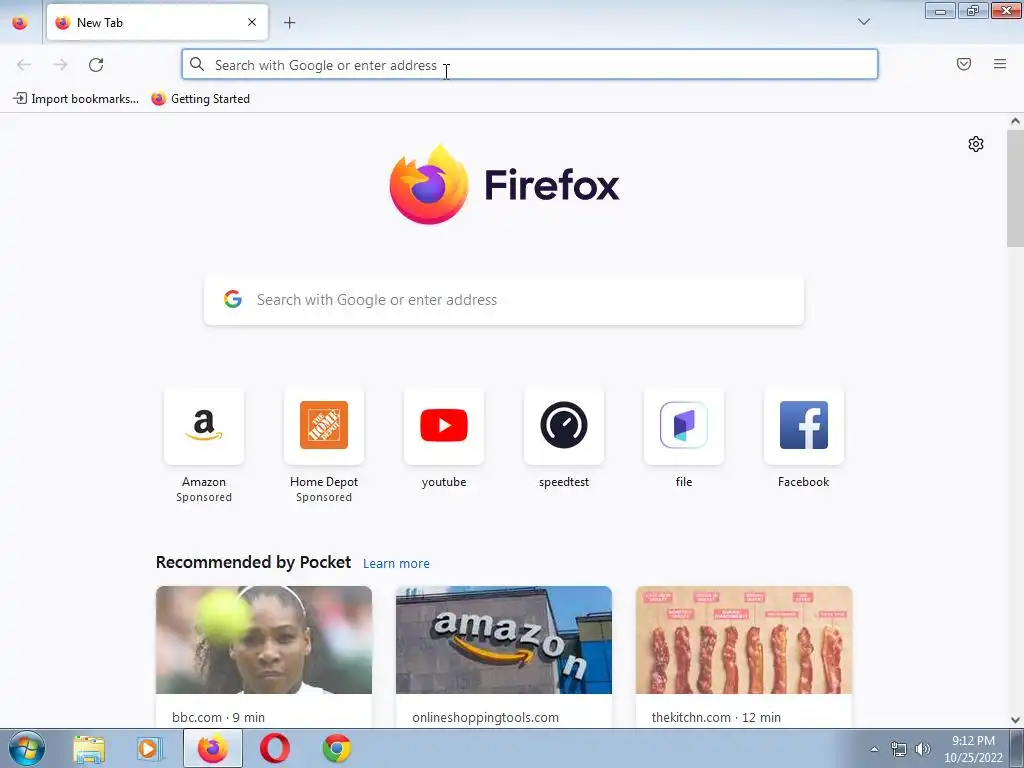Click the Firefox taskbar button
This screenshot has width=1024, height=768.
[213, 748]
